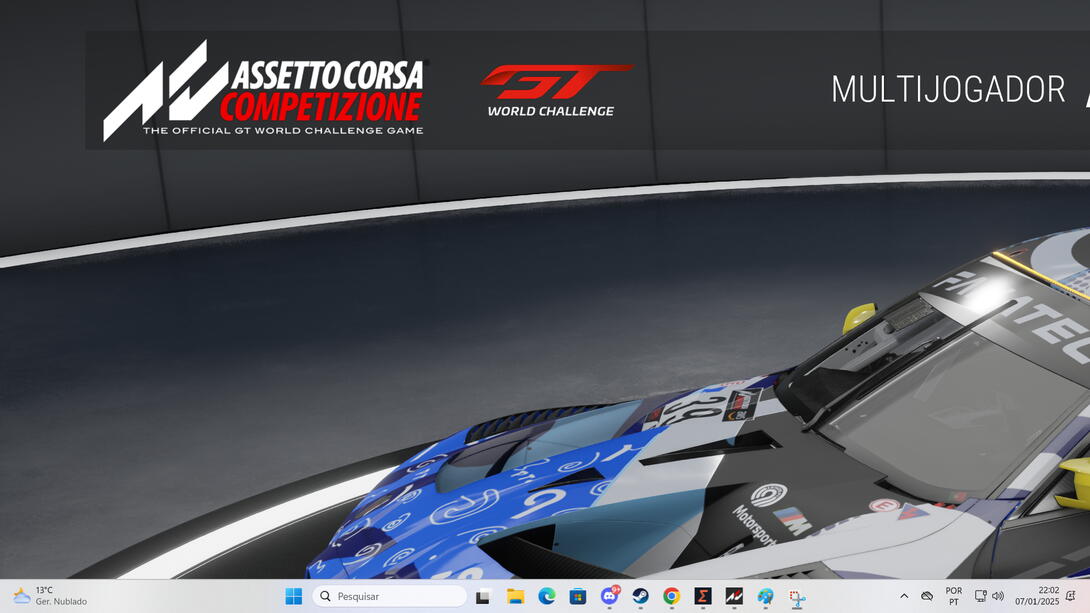The image size is (1090, 613).
Task: Open the weather widget showing 13°C
Action: click(x=50, y=596)
